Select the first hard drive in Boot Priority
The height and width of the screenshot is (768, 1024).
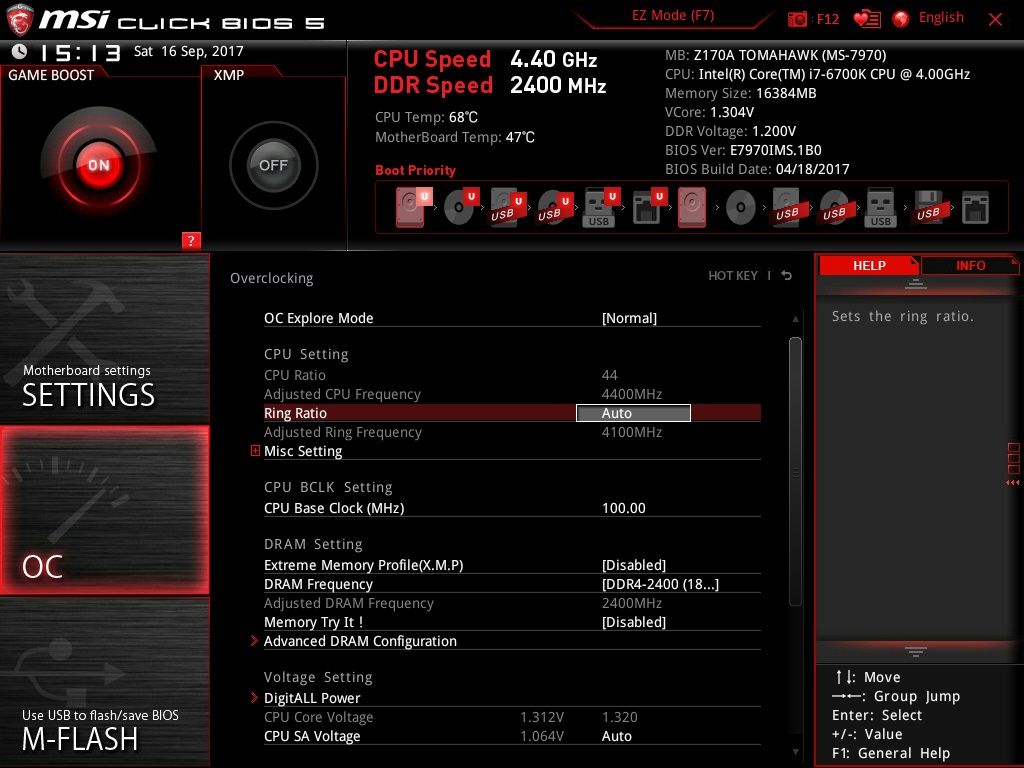pos(408,207)
